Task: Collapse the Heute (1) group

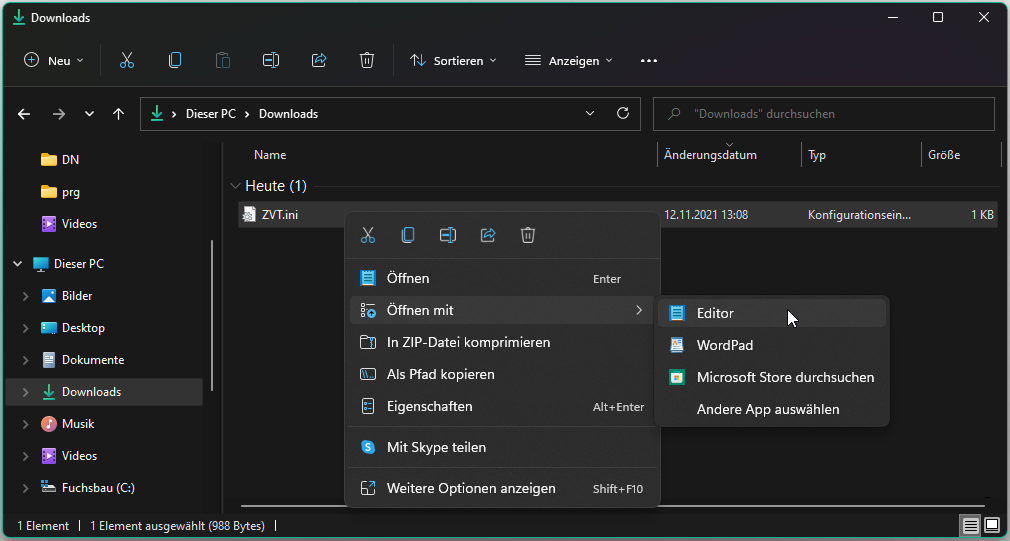Action: tap(235, 186)
